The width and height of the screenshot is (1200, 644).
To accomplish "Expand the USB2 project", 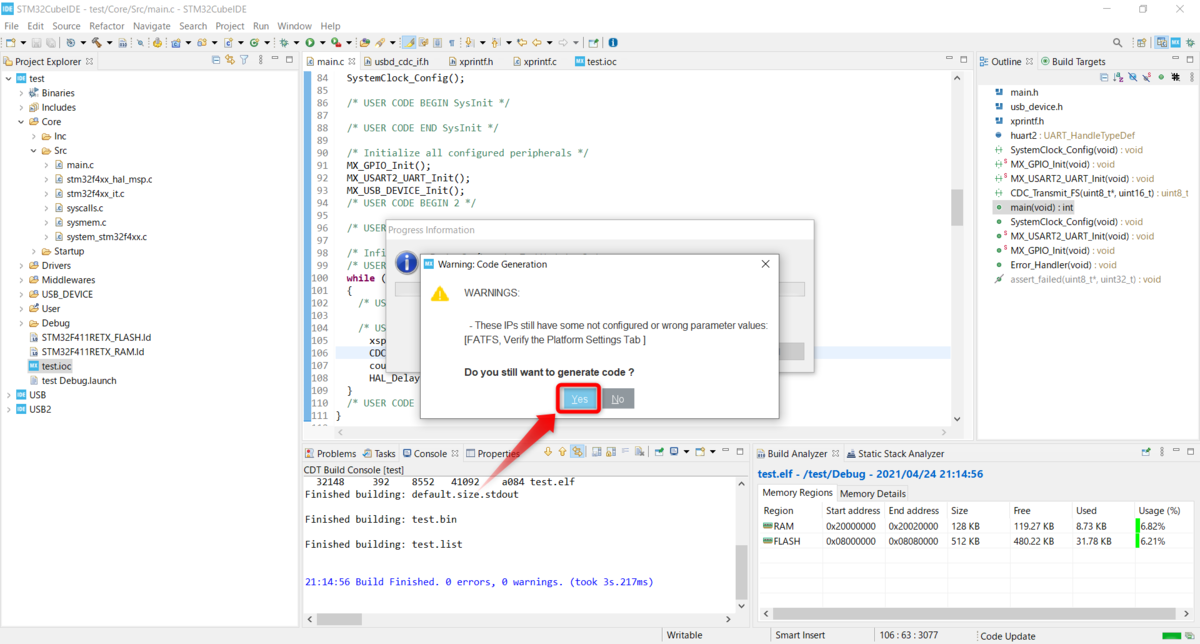I will click(8, 409).
